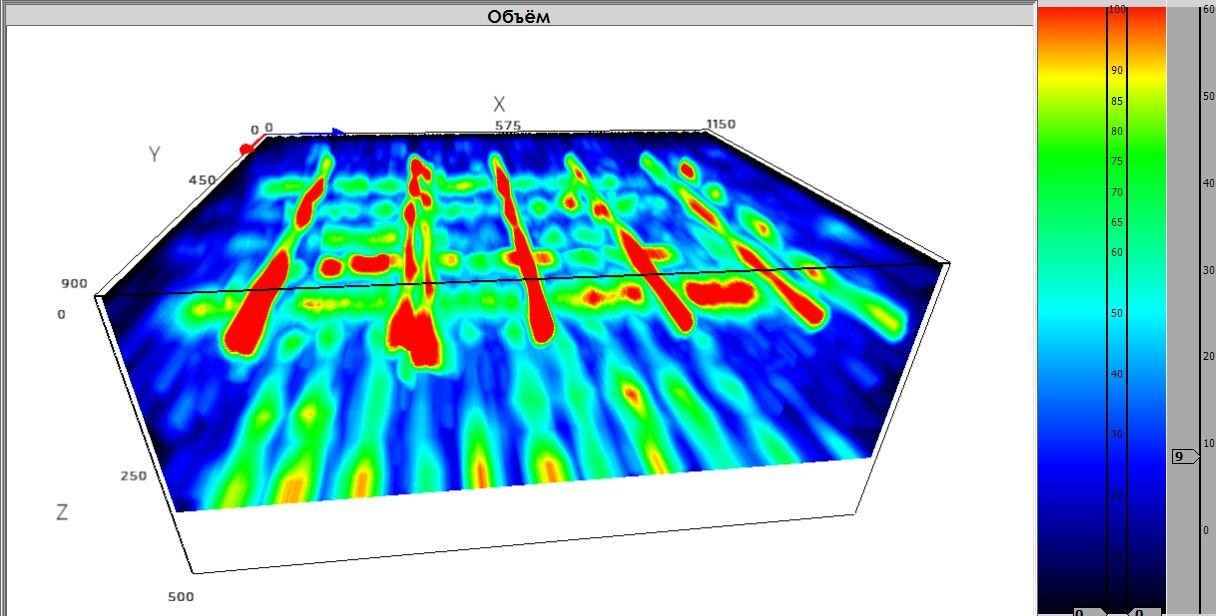Click the 30 mark on the gray gain scale
This screenshot has height=616, width=1216.
coord(1208,270)
